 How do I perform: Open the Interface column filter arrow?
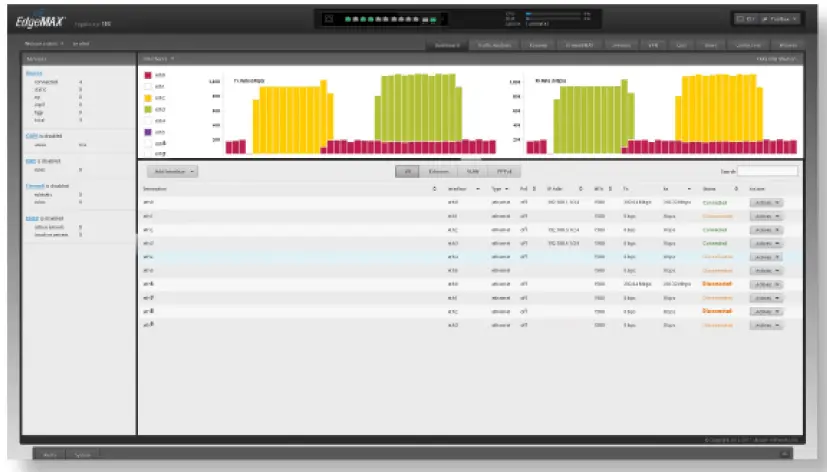pyautogui.click(x=478, y=189)
